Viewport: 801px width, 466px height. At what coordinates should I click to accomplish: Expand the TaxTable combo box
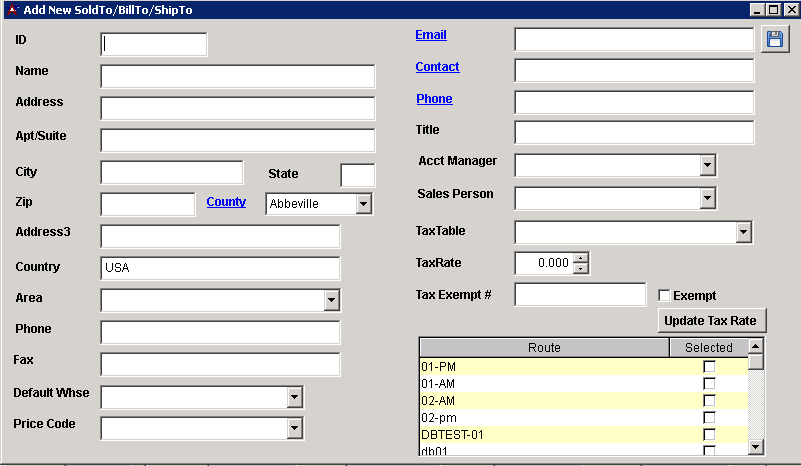click(x=742, y=232)
